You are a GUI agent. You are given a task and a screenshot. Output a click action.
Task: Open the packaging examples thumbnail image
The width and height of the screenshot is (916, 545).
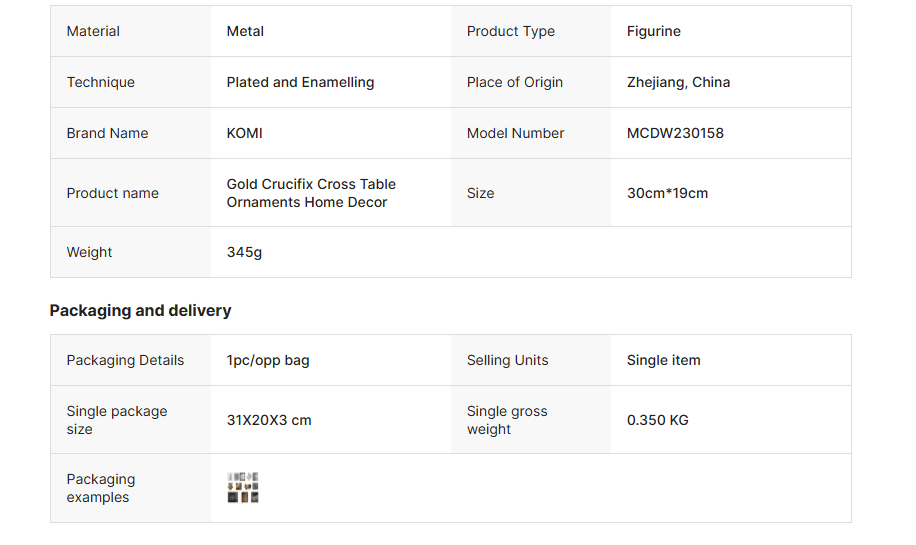243,487
